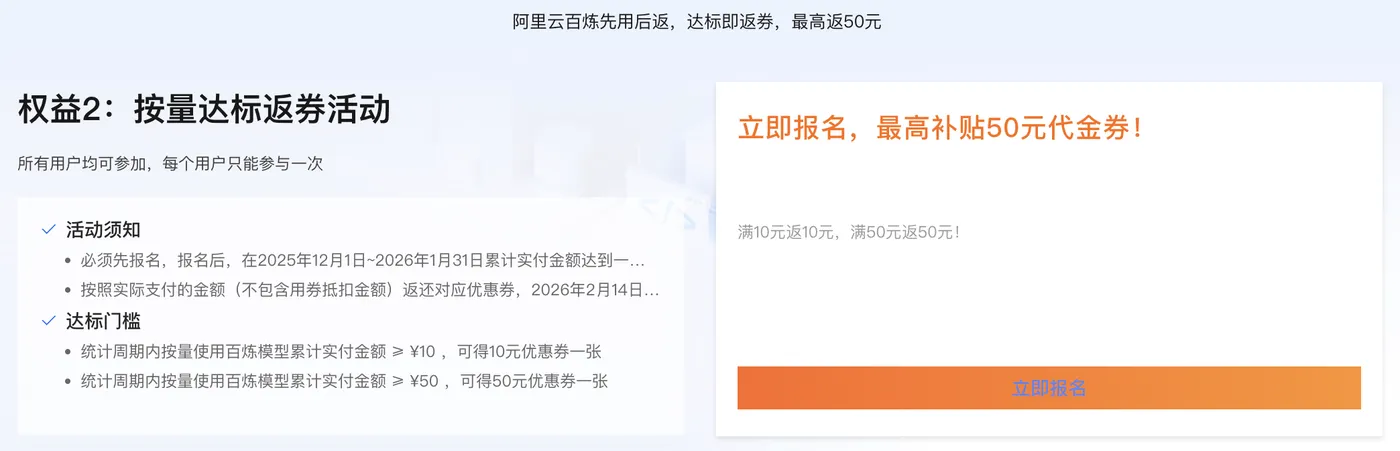The height and width of the screenshot is (451, 1400).
Task: Click the bullet dot on the ¥10 threshold line
Action: tap(68, 352)
